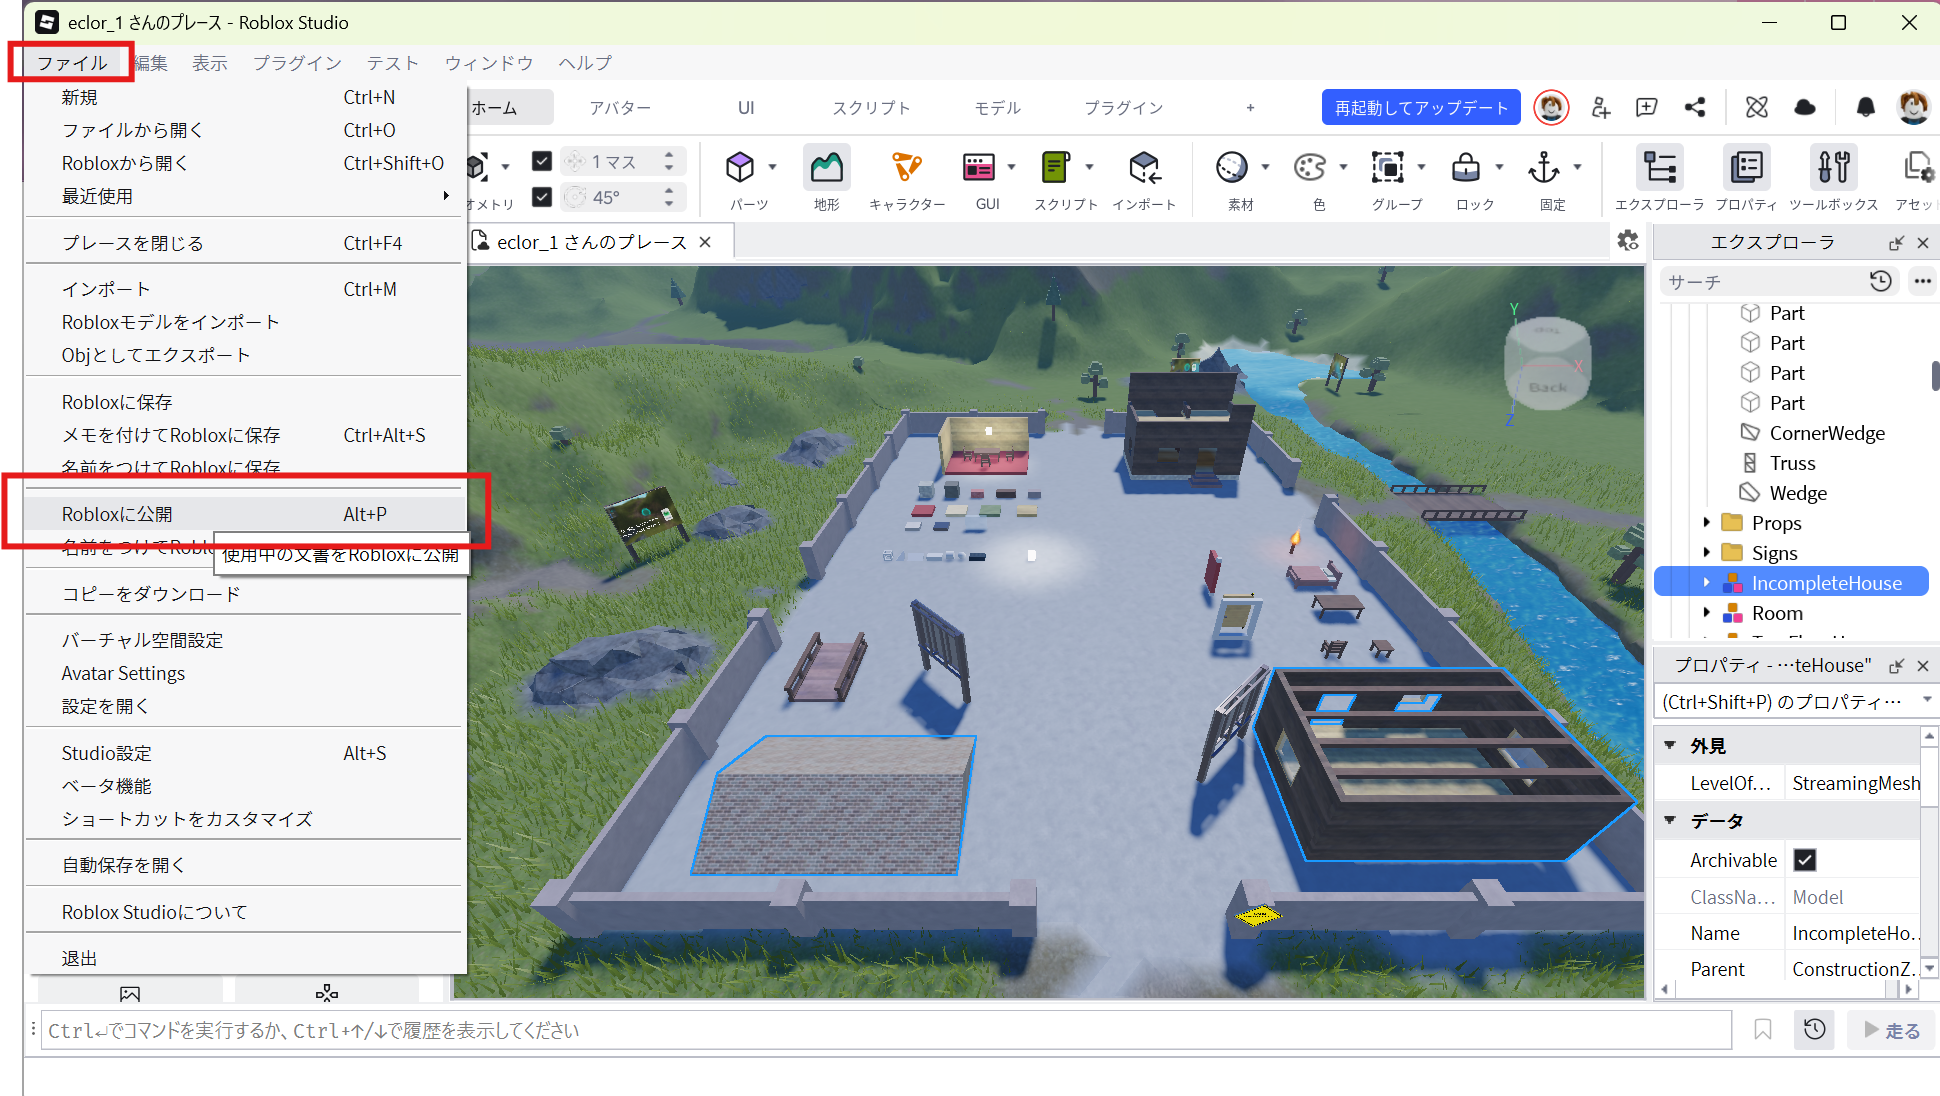Open the properties filter dropdown arrow

[1926, 701]
